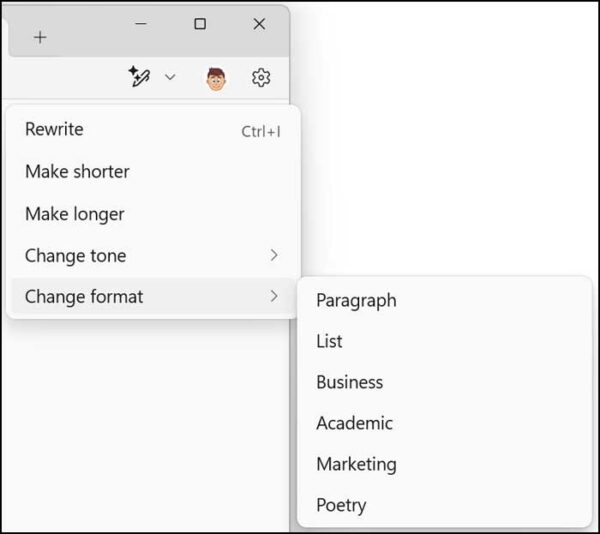
Task: Select List format option
Action: click(x=329, y=341)
